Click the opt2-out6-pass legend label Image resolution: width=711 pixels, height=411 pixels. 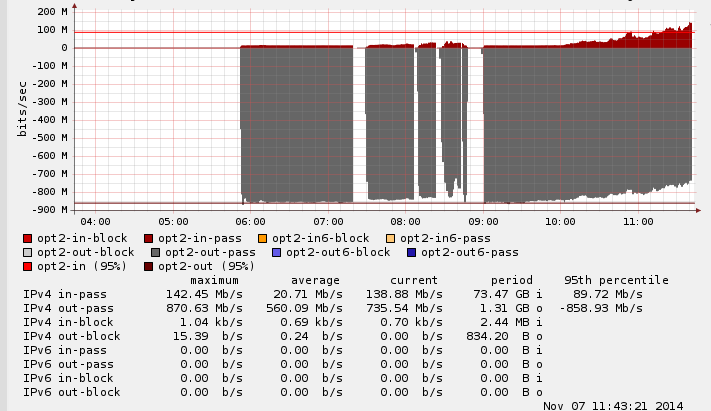tap(470, 253)
